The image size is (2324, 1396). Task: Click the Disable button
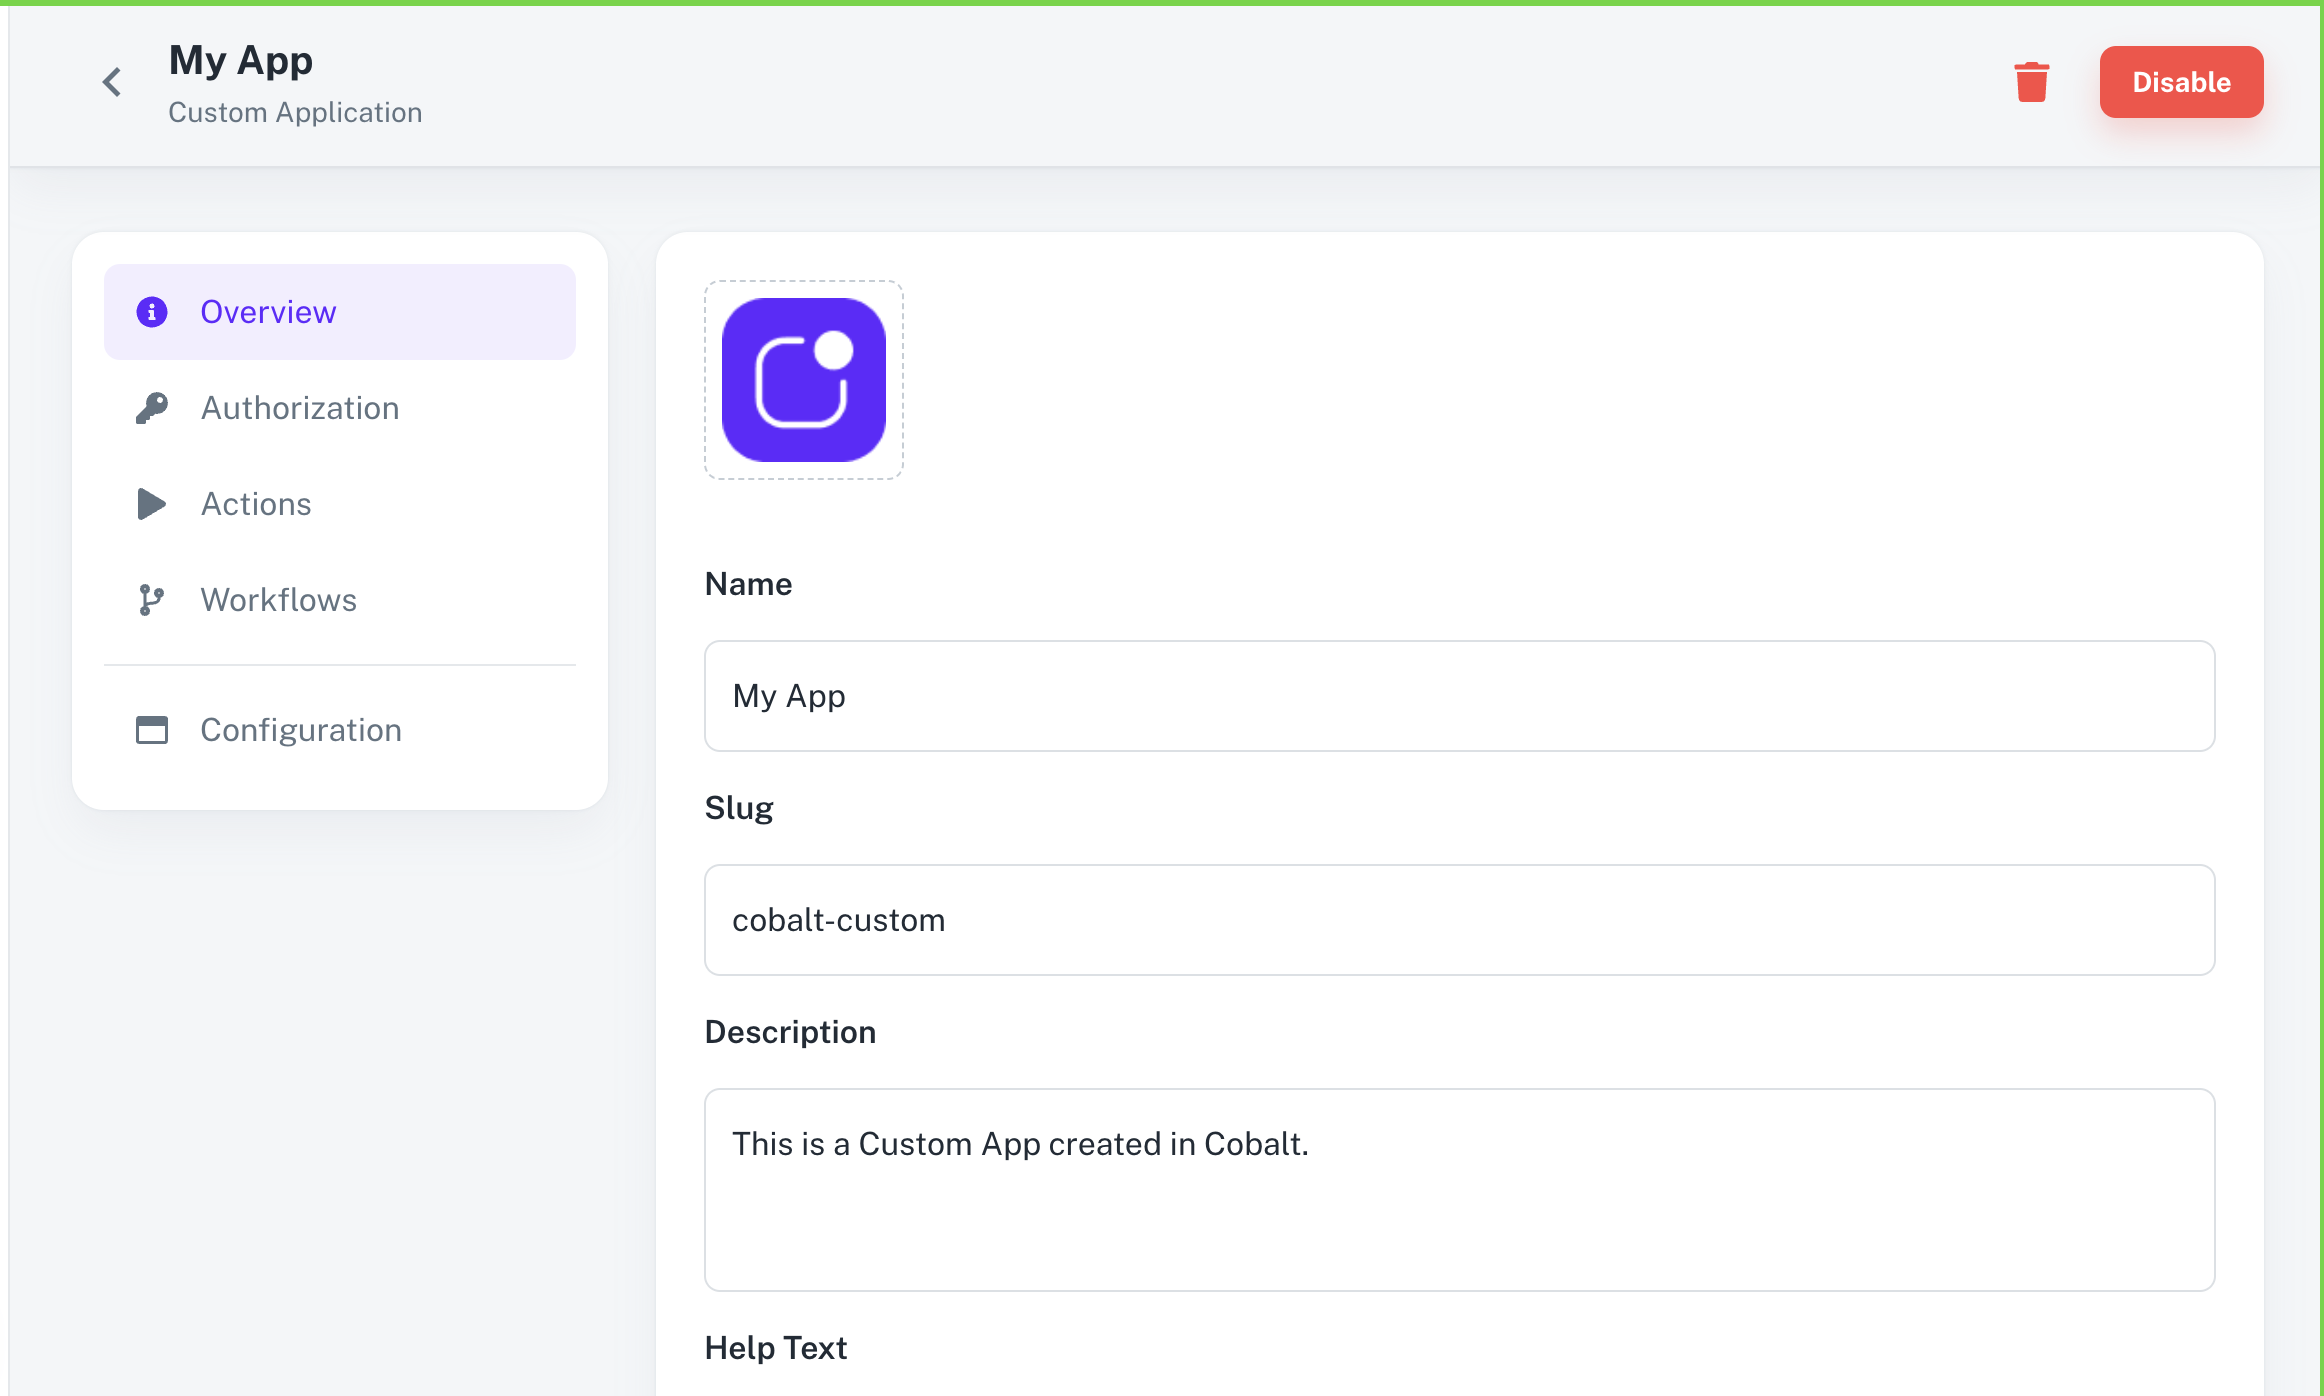2181,82
